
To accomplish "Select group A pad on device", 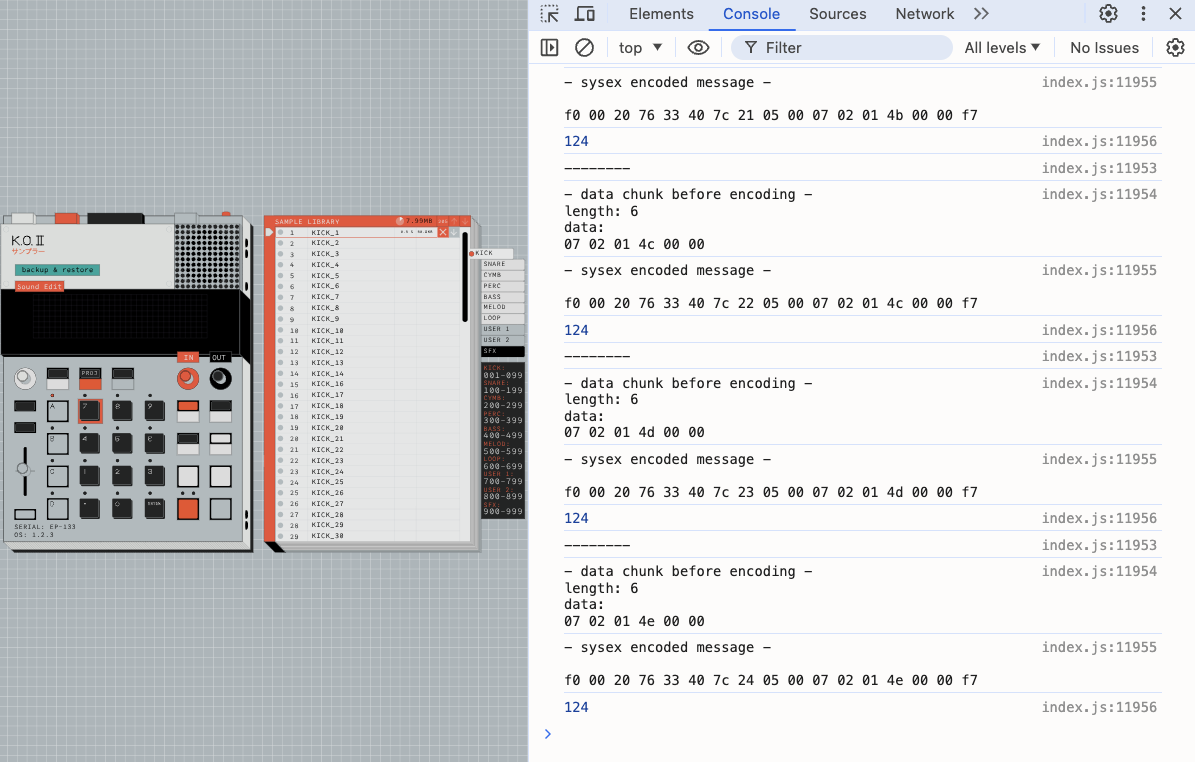I will (58, 411).
